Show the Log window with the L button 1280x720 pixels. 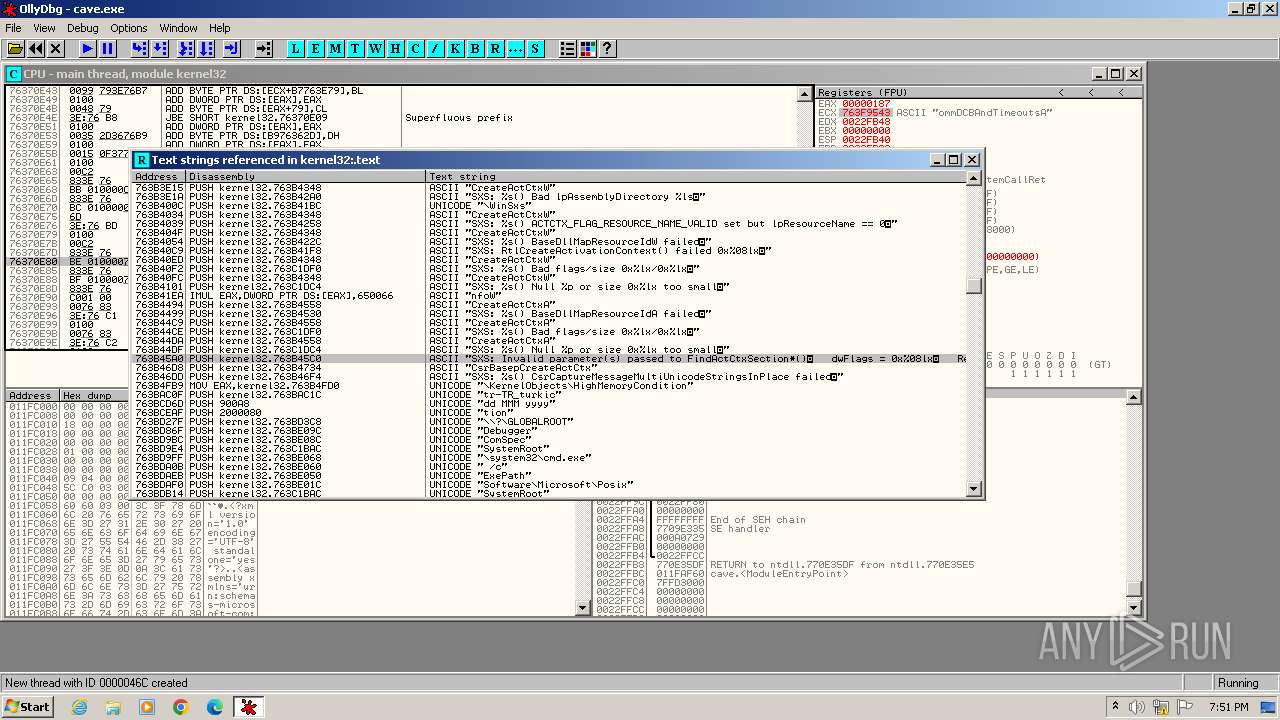pyautogui.click(x=296, y=48)
